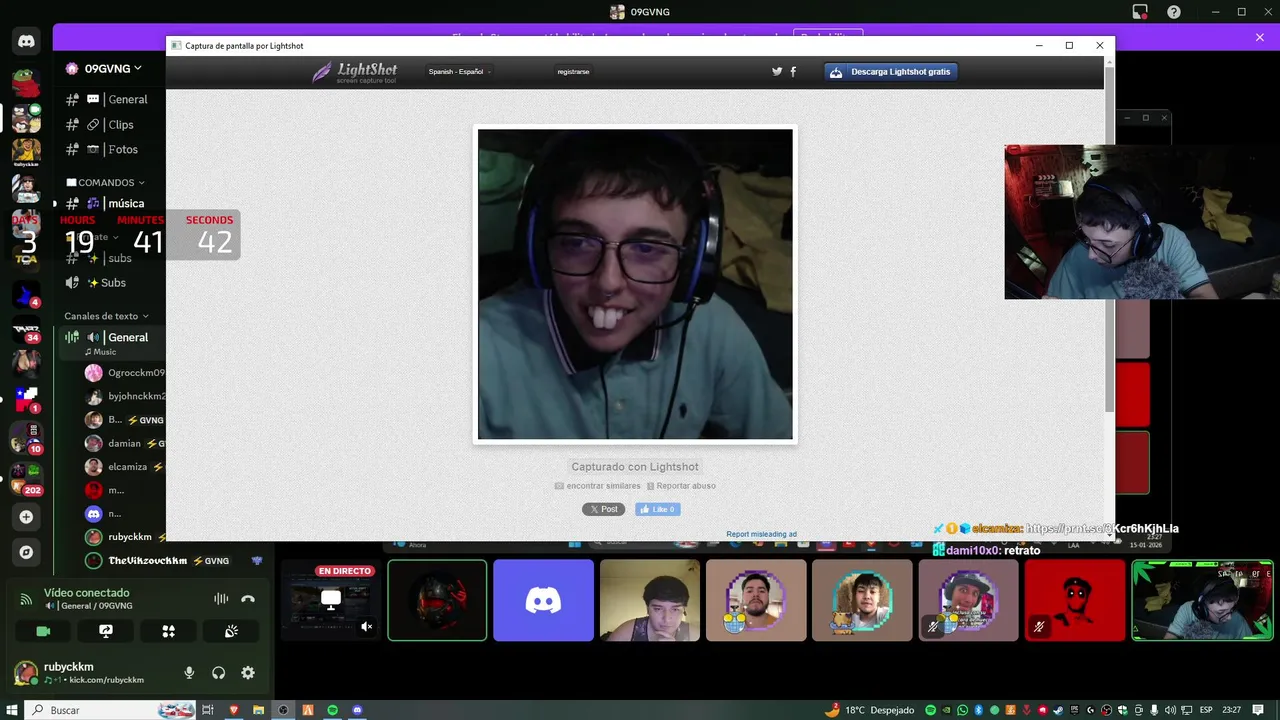
Task: Click TheVikzovckkm in voice member list
Action: coord(160,561)
